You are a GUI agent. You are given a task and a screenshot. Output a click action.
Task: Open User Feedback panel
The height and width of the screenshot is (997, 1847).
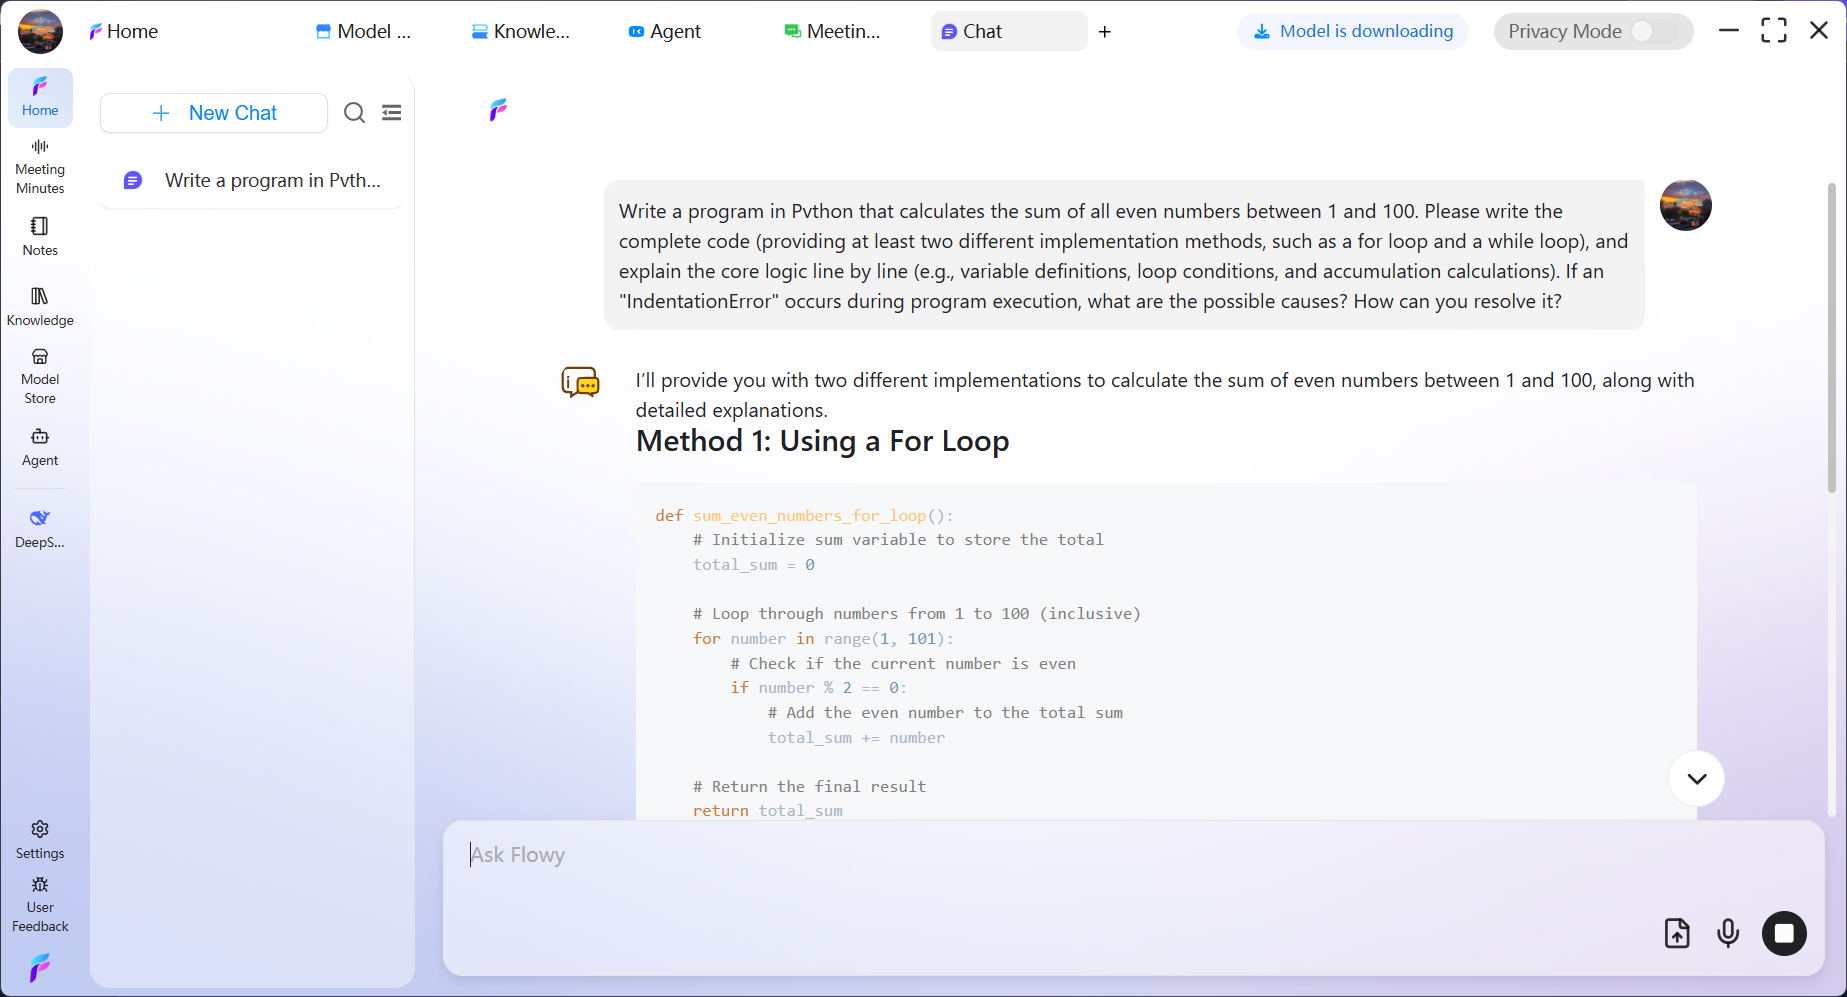pyautogui.click(x=40, y=903)
